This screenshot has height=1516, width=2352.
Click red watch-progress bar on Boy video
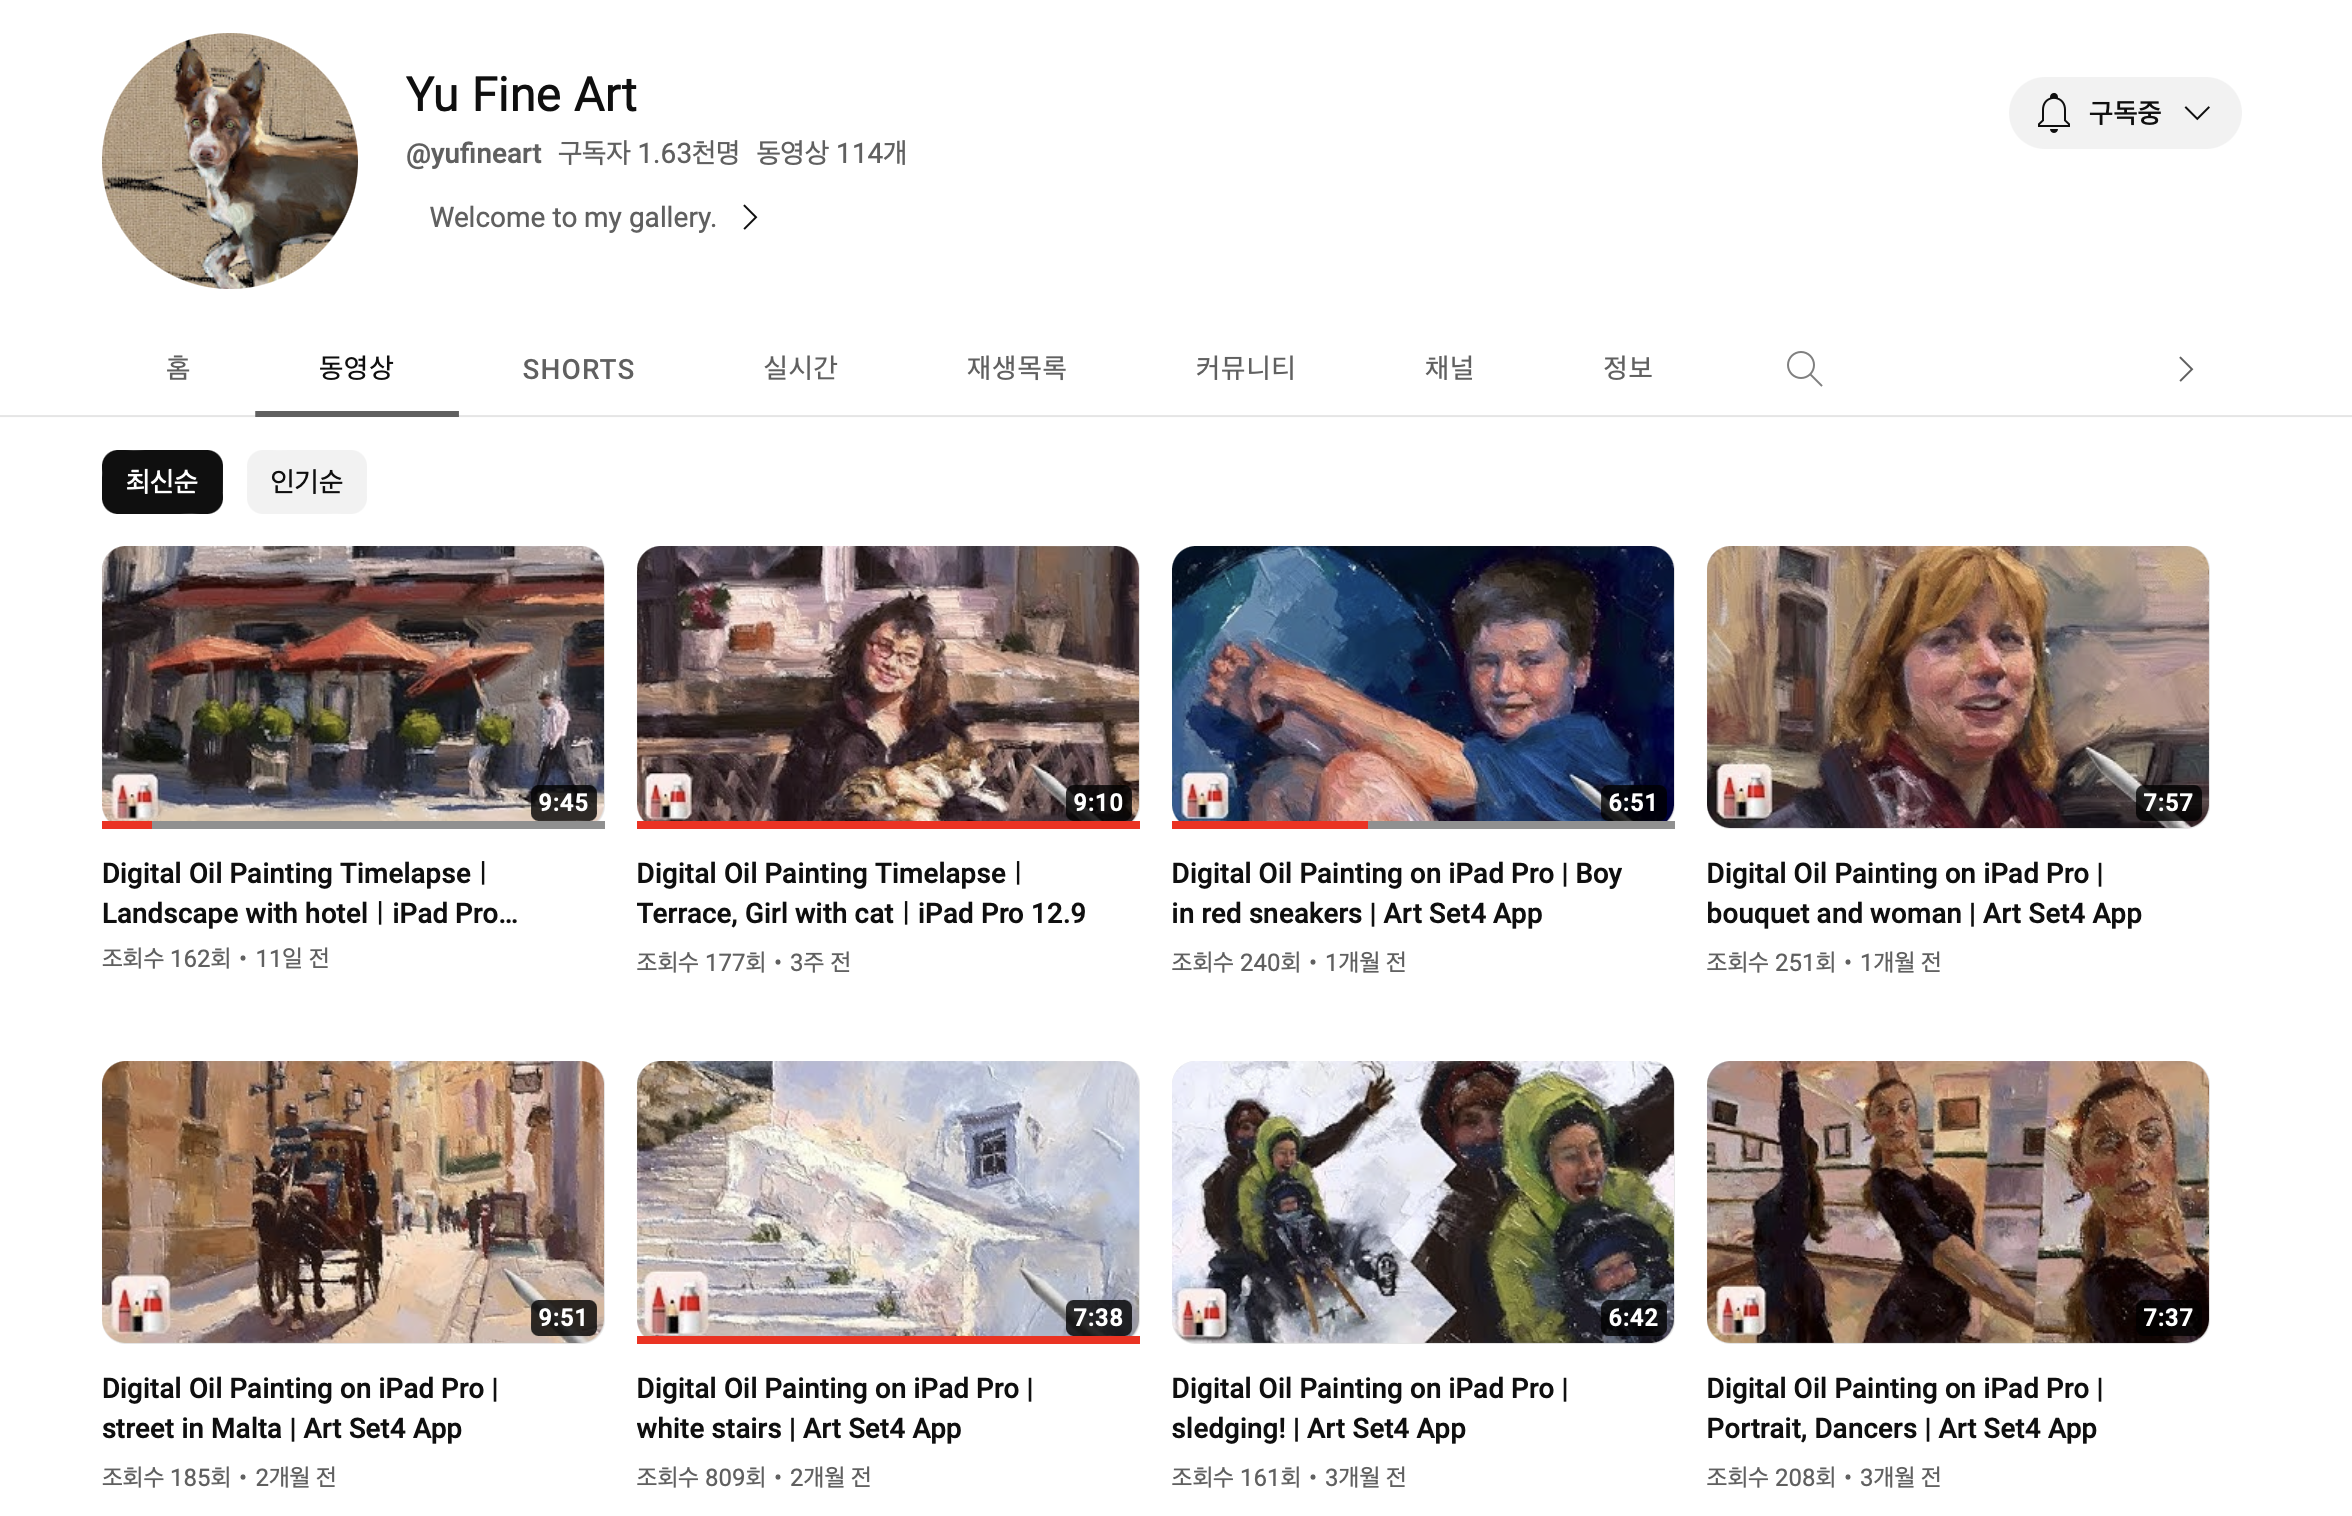[1270, 825]
